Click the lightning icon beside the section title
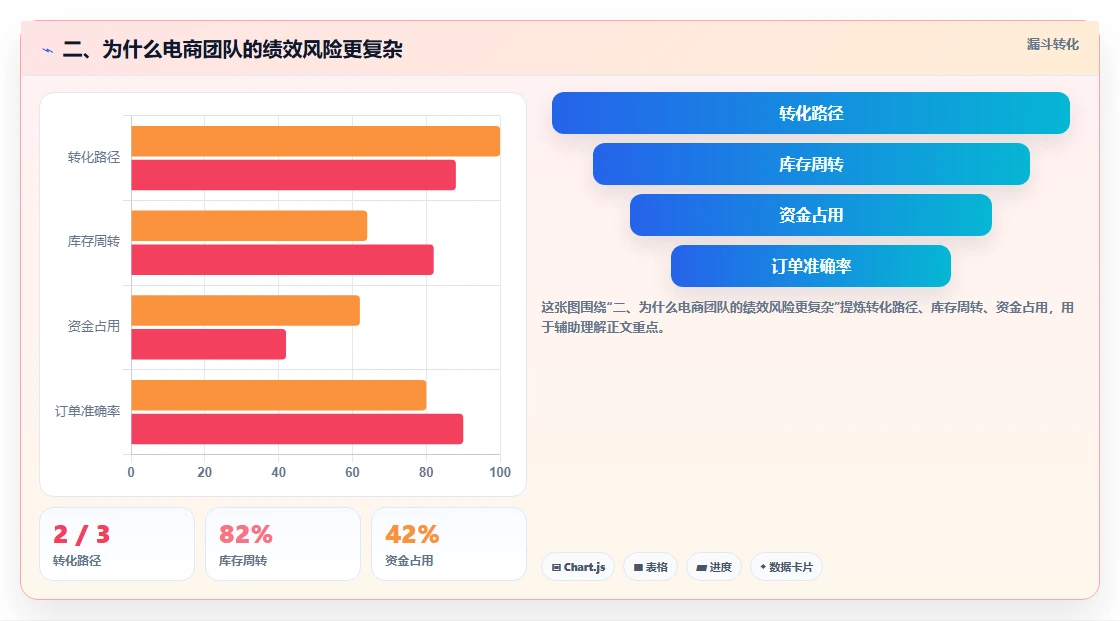The width and height of the screenshot is (1120, 621). point(48,50)
